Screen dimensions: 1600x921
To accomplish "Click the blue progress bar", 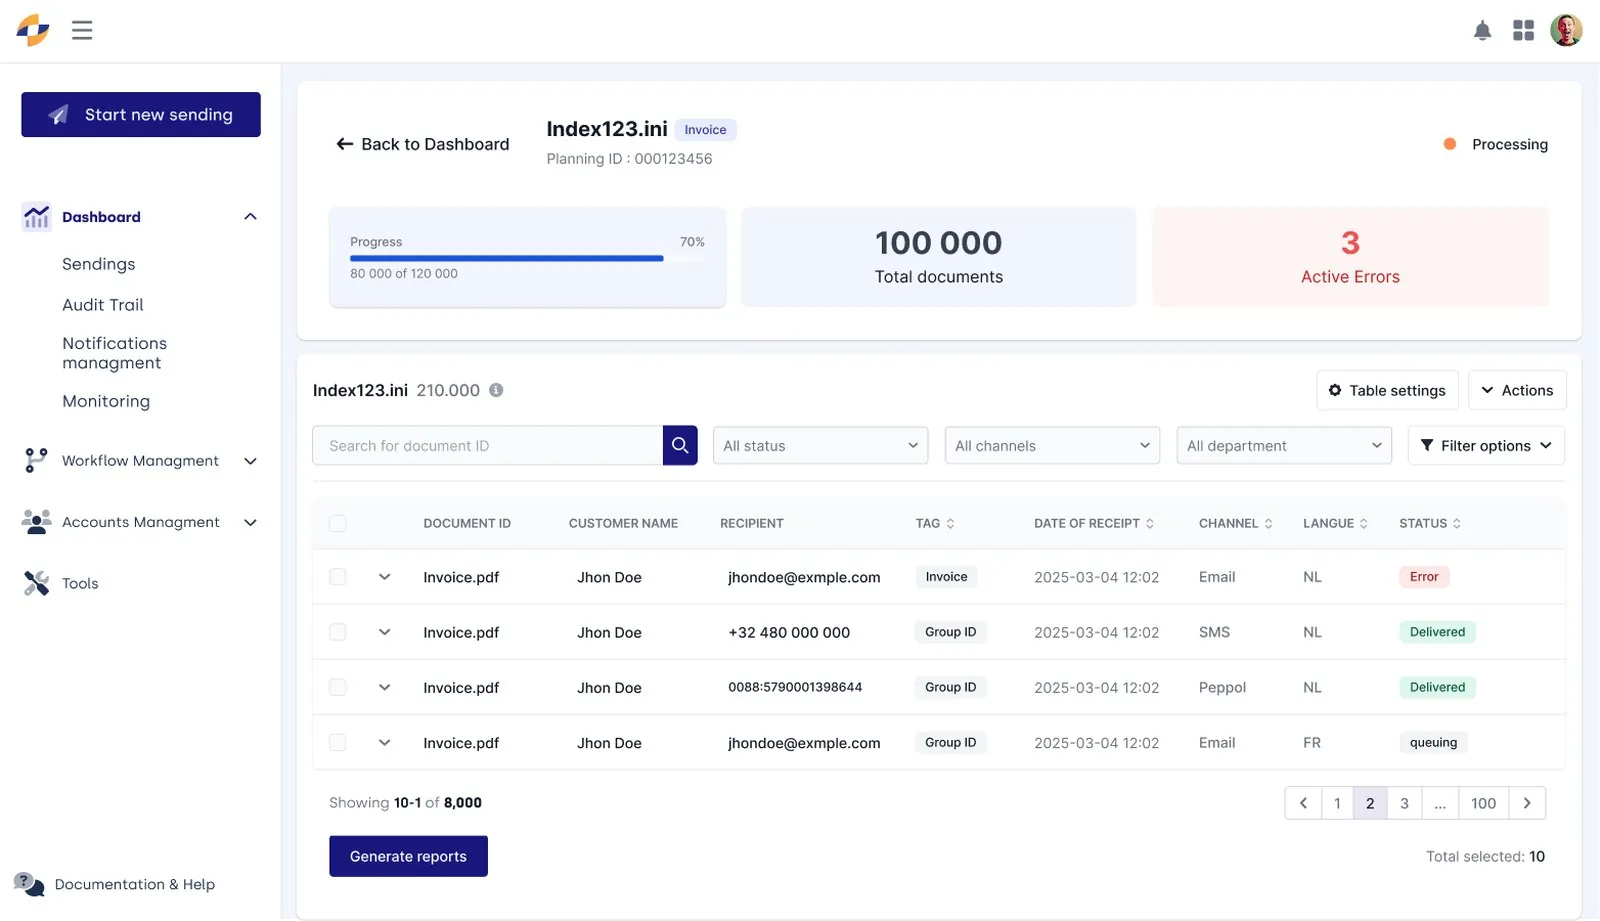I will pos(506,258).
